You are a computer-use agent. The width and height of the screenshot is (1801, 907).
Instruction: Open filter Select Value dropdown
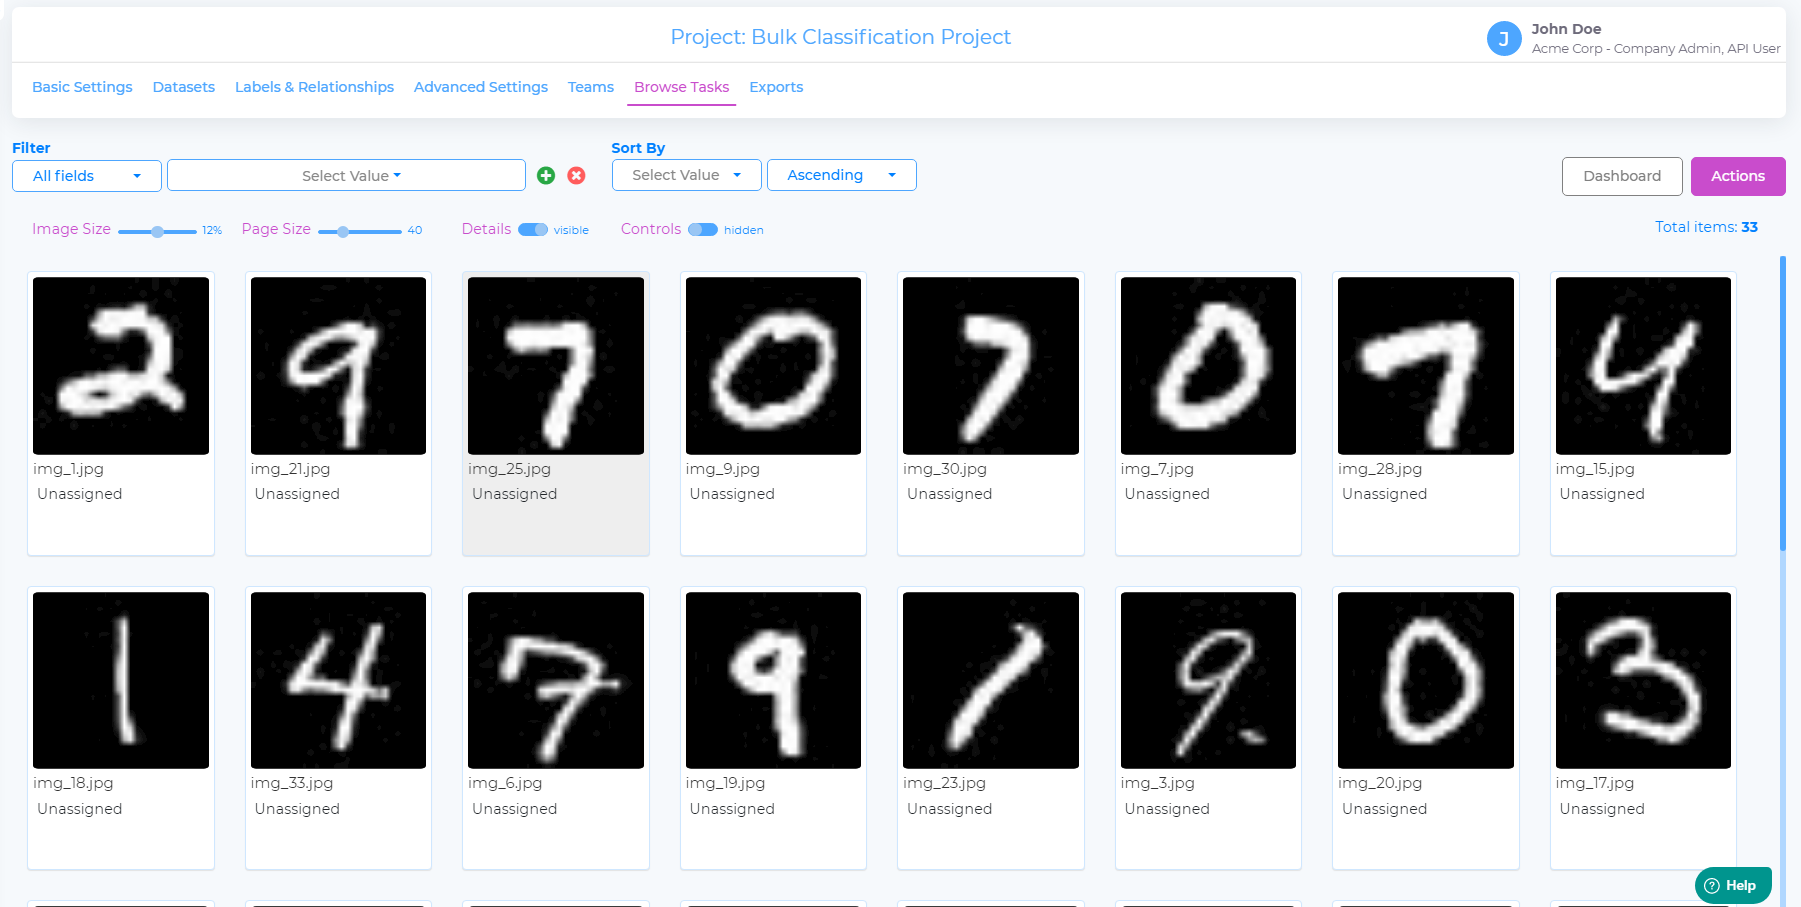coord(346,176)
